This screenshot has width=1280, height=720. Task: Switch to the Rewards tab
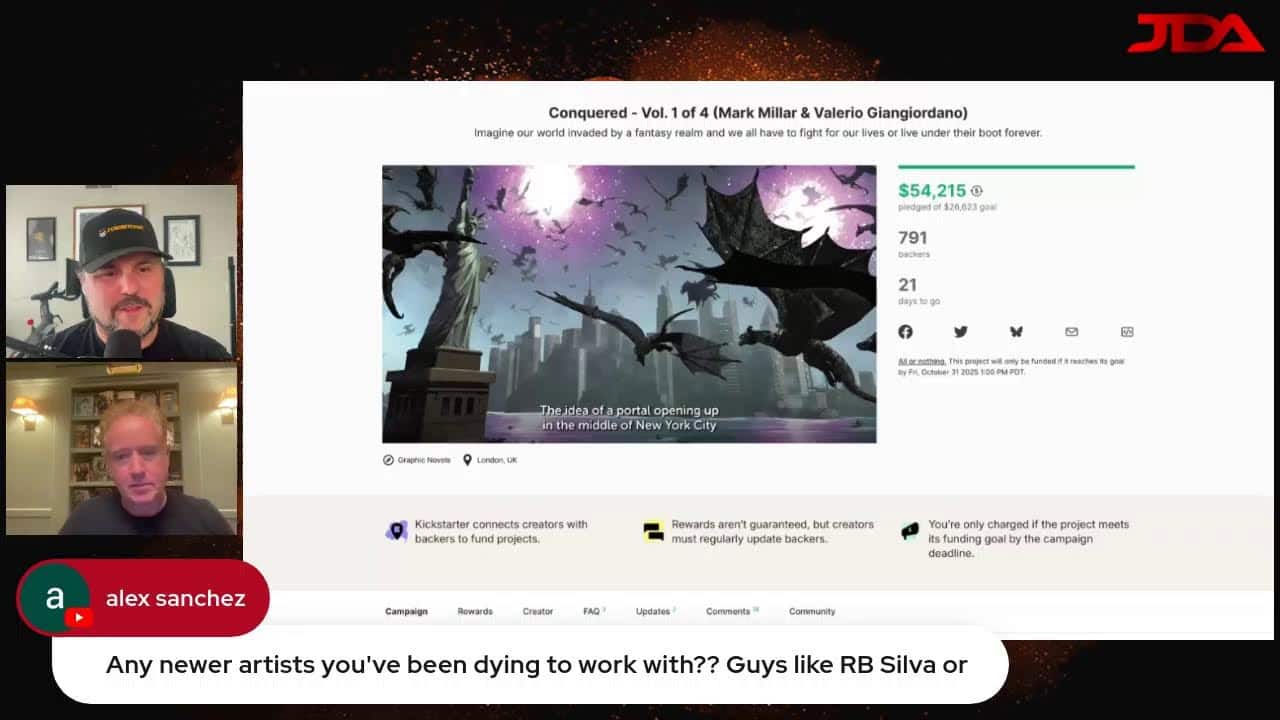(x=475, y=611)
